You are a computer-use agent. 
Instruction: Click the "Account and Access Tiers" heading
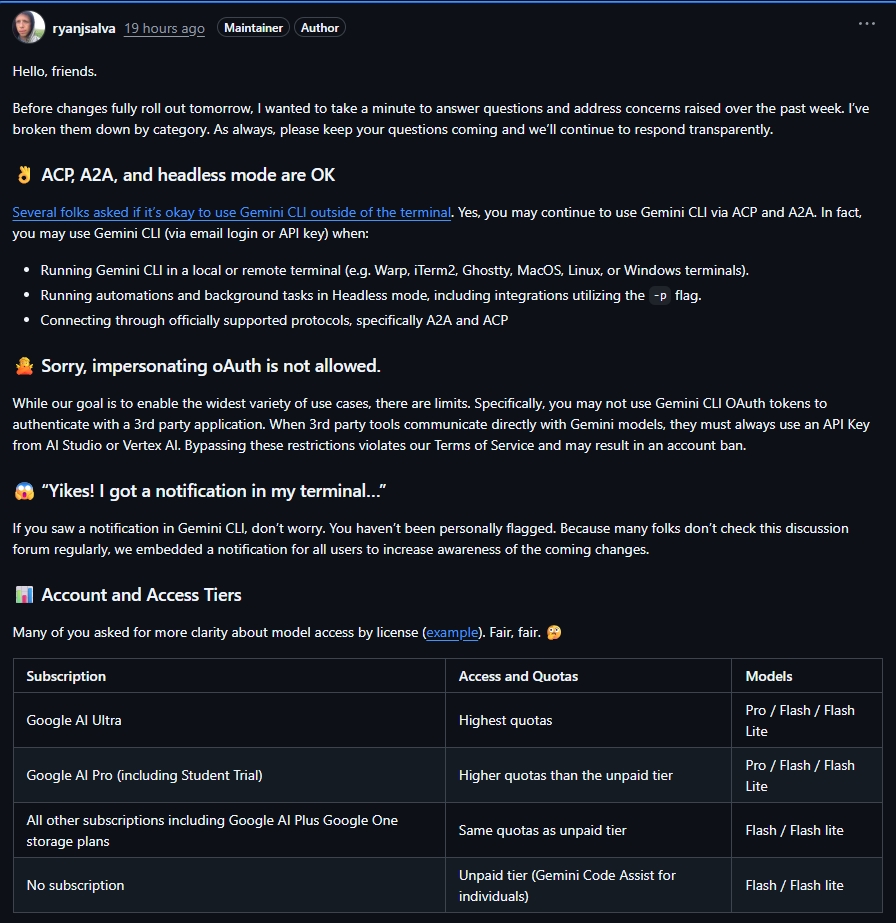(x=141, y=595)
